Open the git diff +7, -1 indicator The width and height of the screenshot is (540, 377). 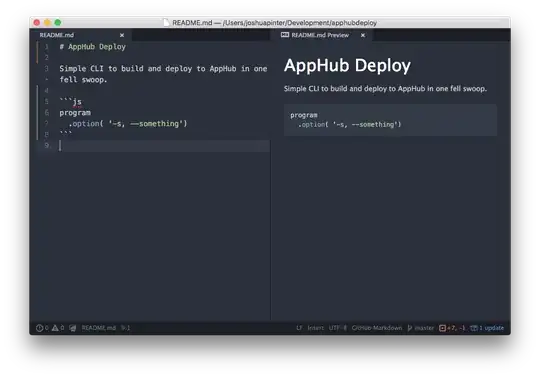coord(452,328)
